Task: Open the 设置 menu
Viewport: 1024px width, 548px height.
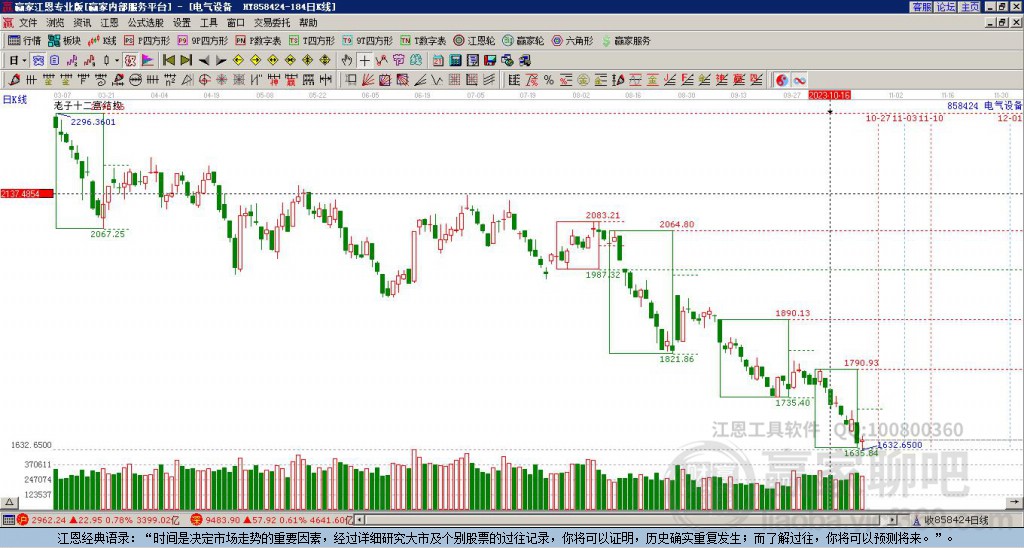Action: tap(182, 23)
